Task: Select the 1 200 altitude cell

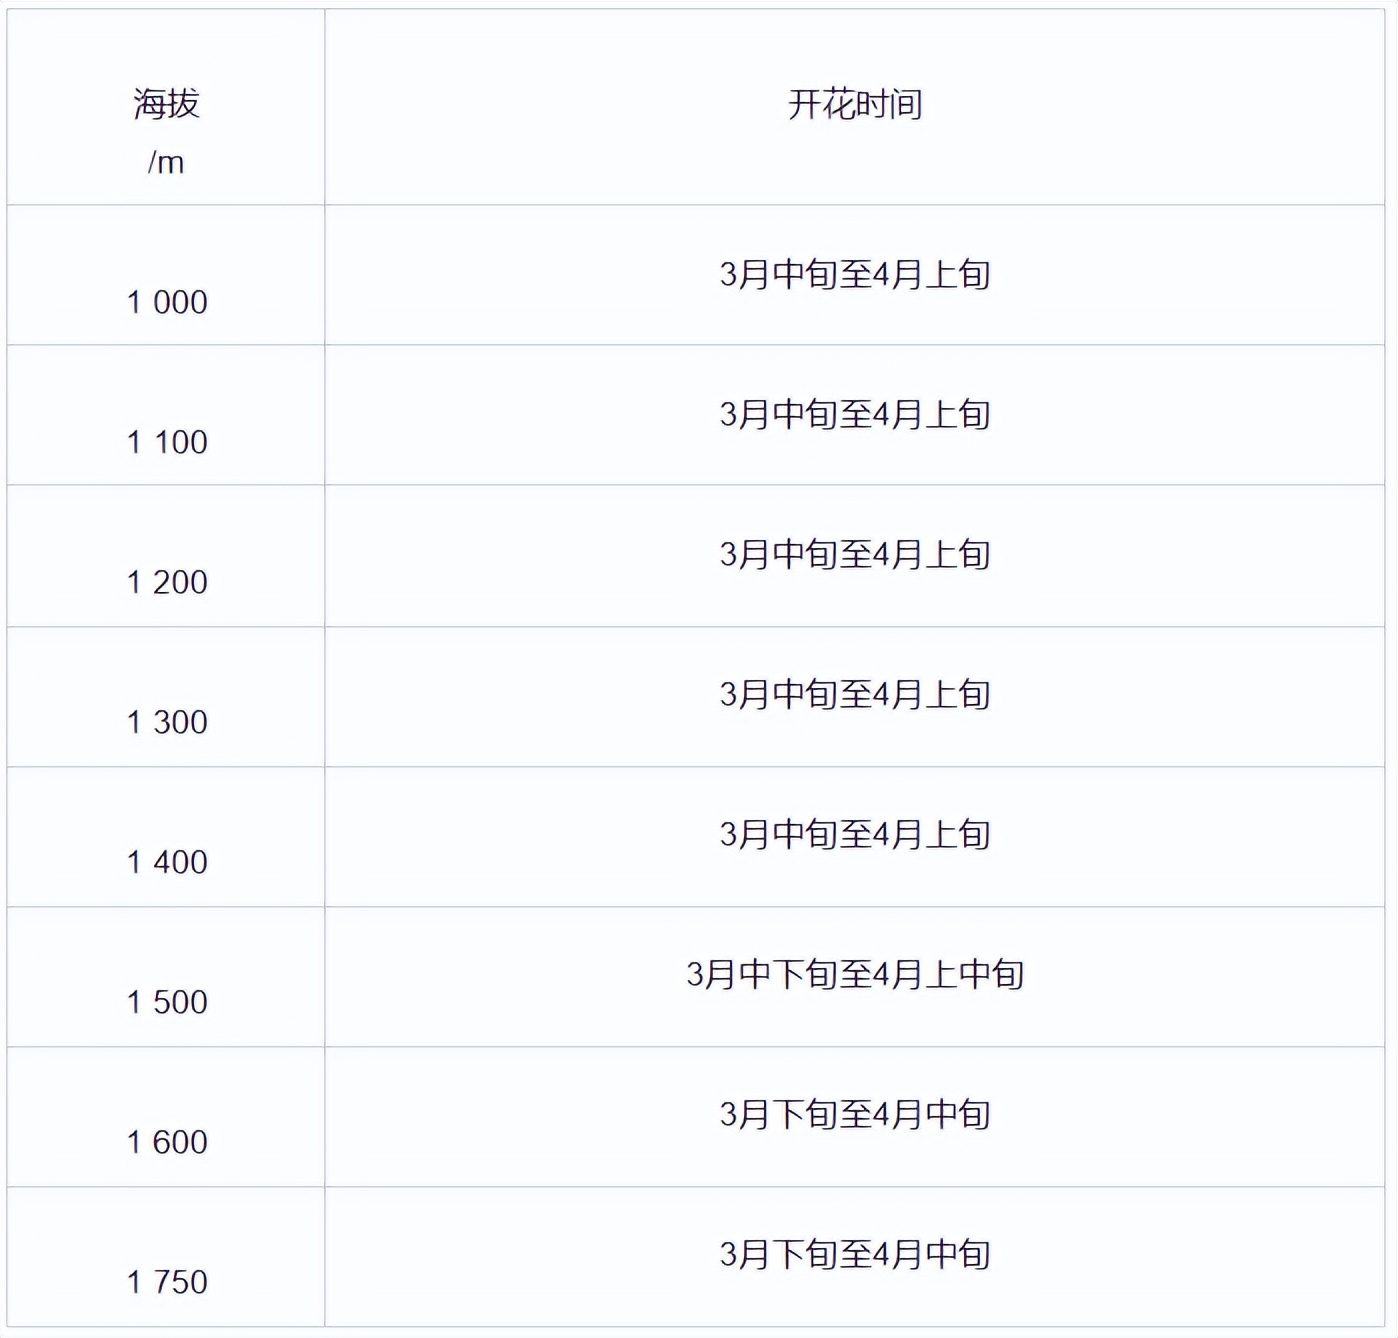Action: [x=166, y=557]
